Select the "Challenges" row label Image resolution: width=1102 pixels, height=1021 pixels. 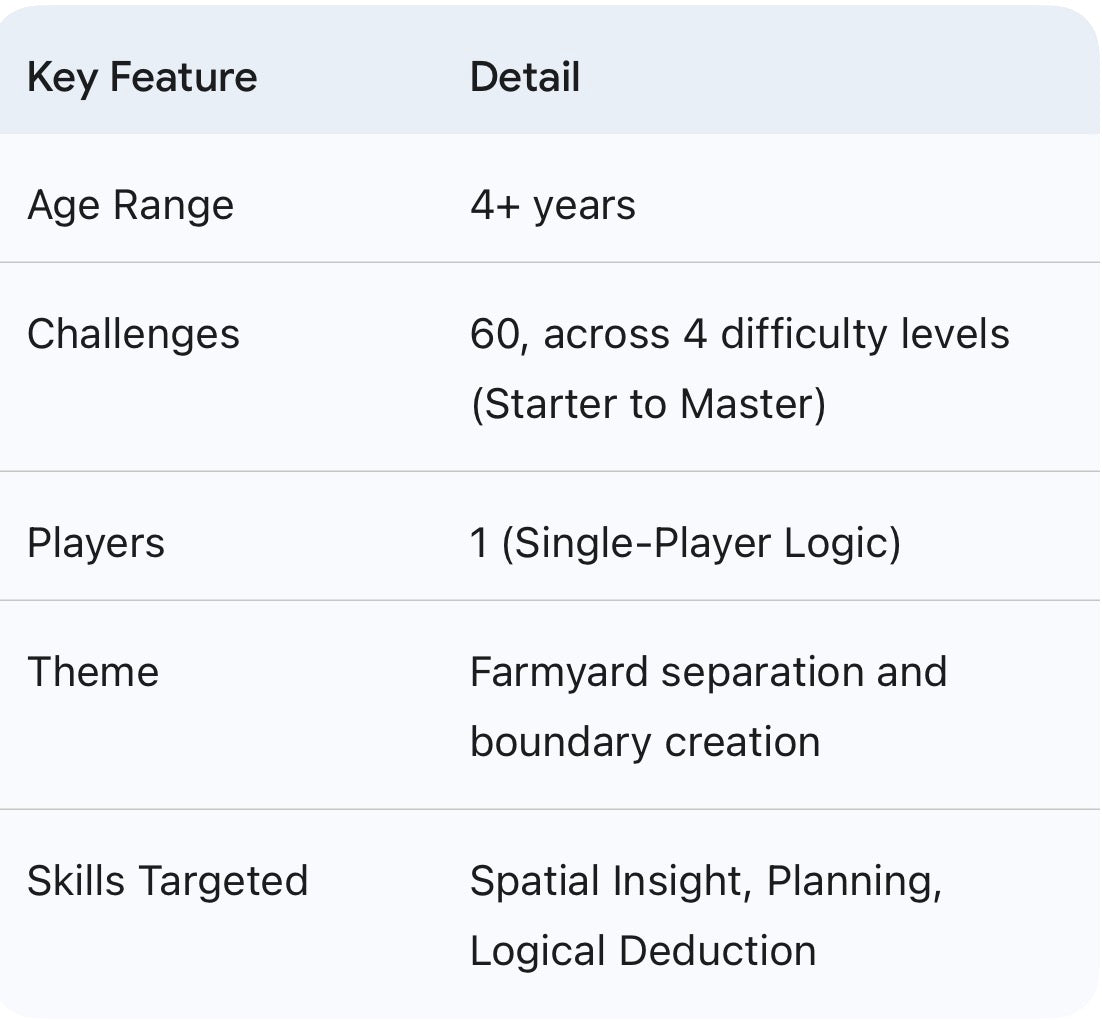133,334
